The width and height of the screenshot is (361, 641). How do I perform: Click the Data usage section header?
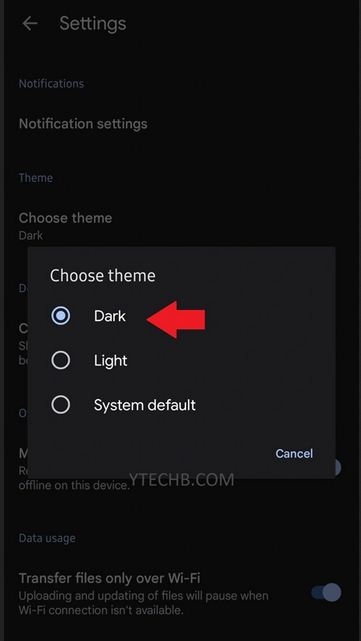click(47, 538)
